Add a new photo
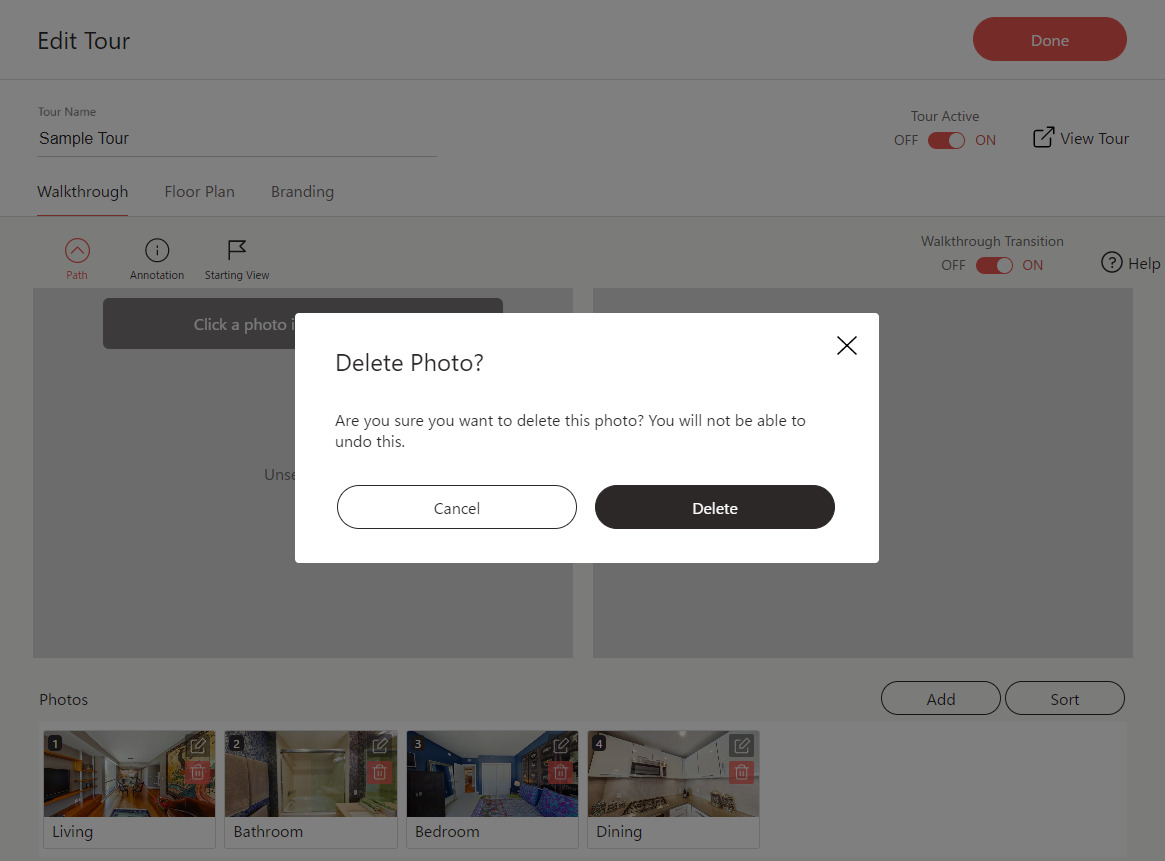 (940, 697)
